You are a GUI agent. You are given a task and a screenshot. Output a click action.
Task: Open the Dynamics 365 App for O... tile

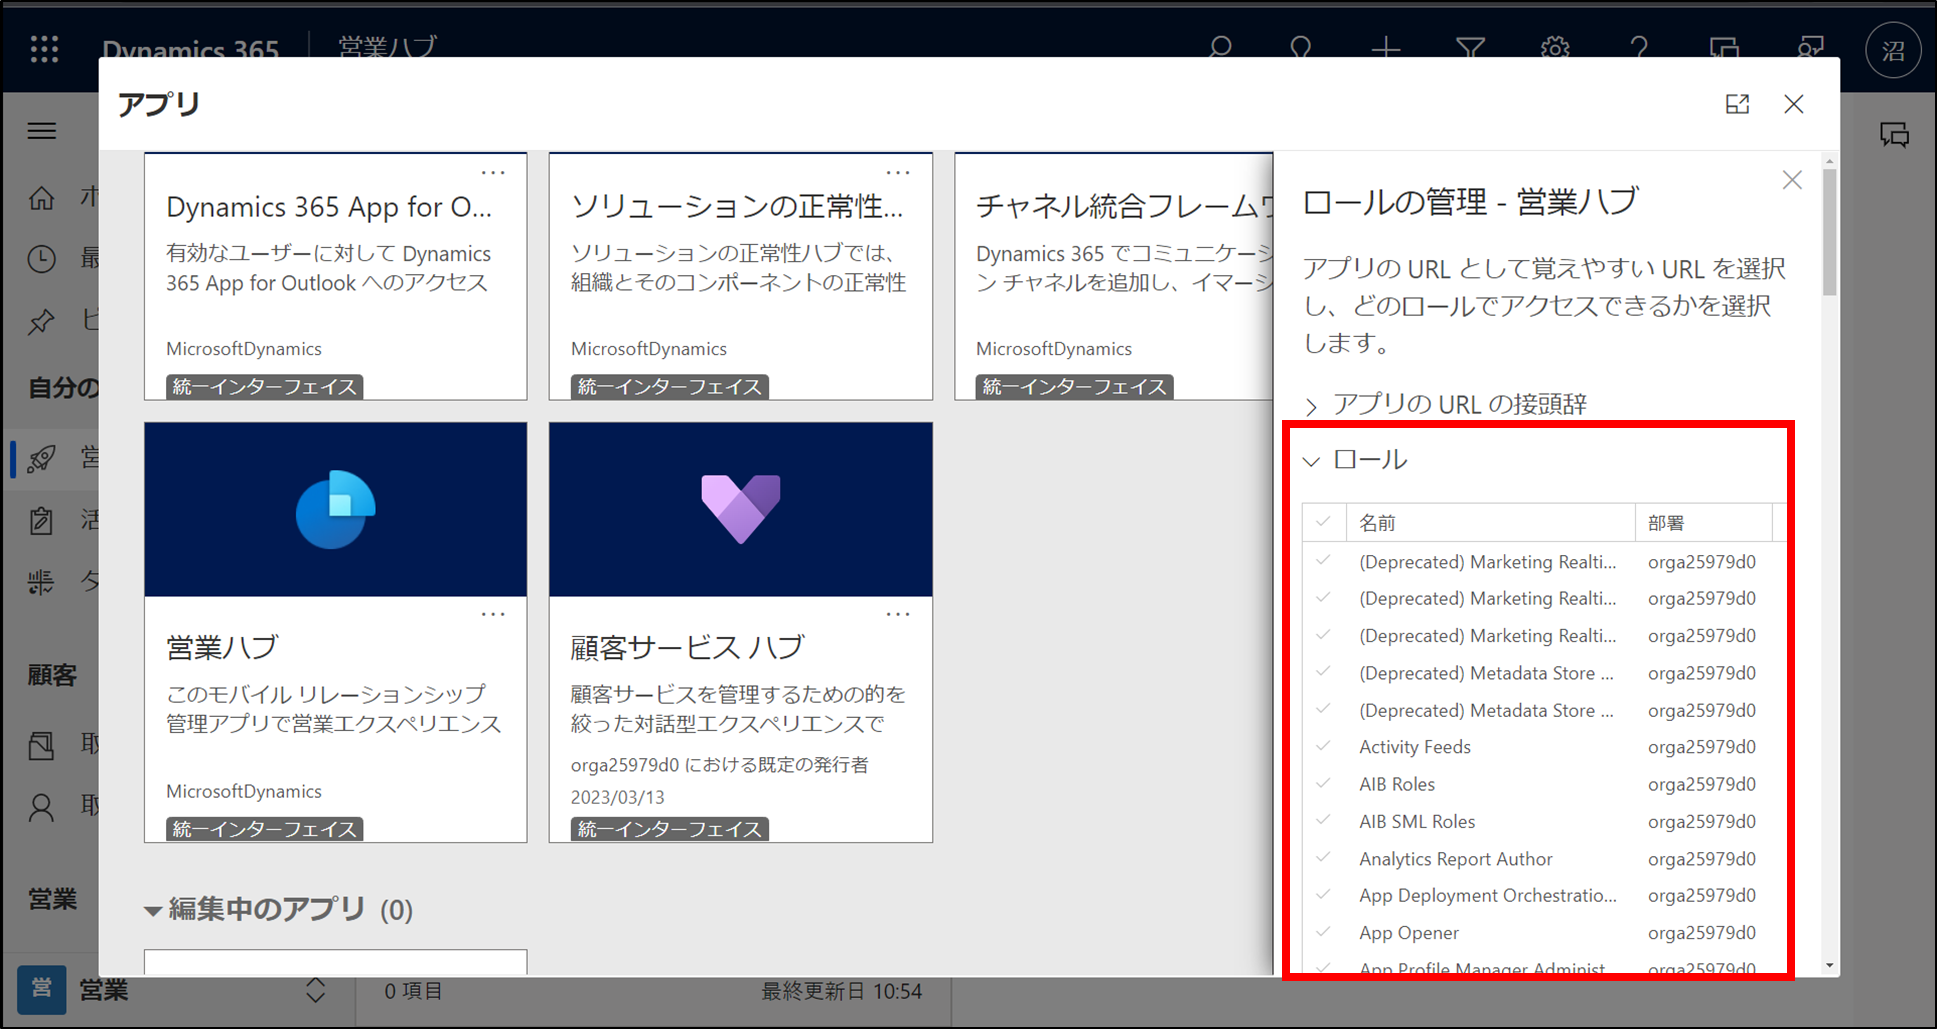click(335, 276)
